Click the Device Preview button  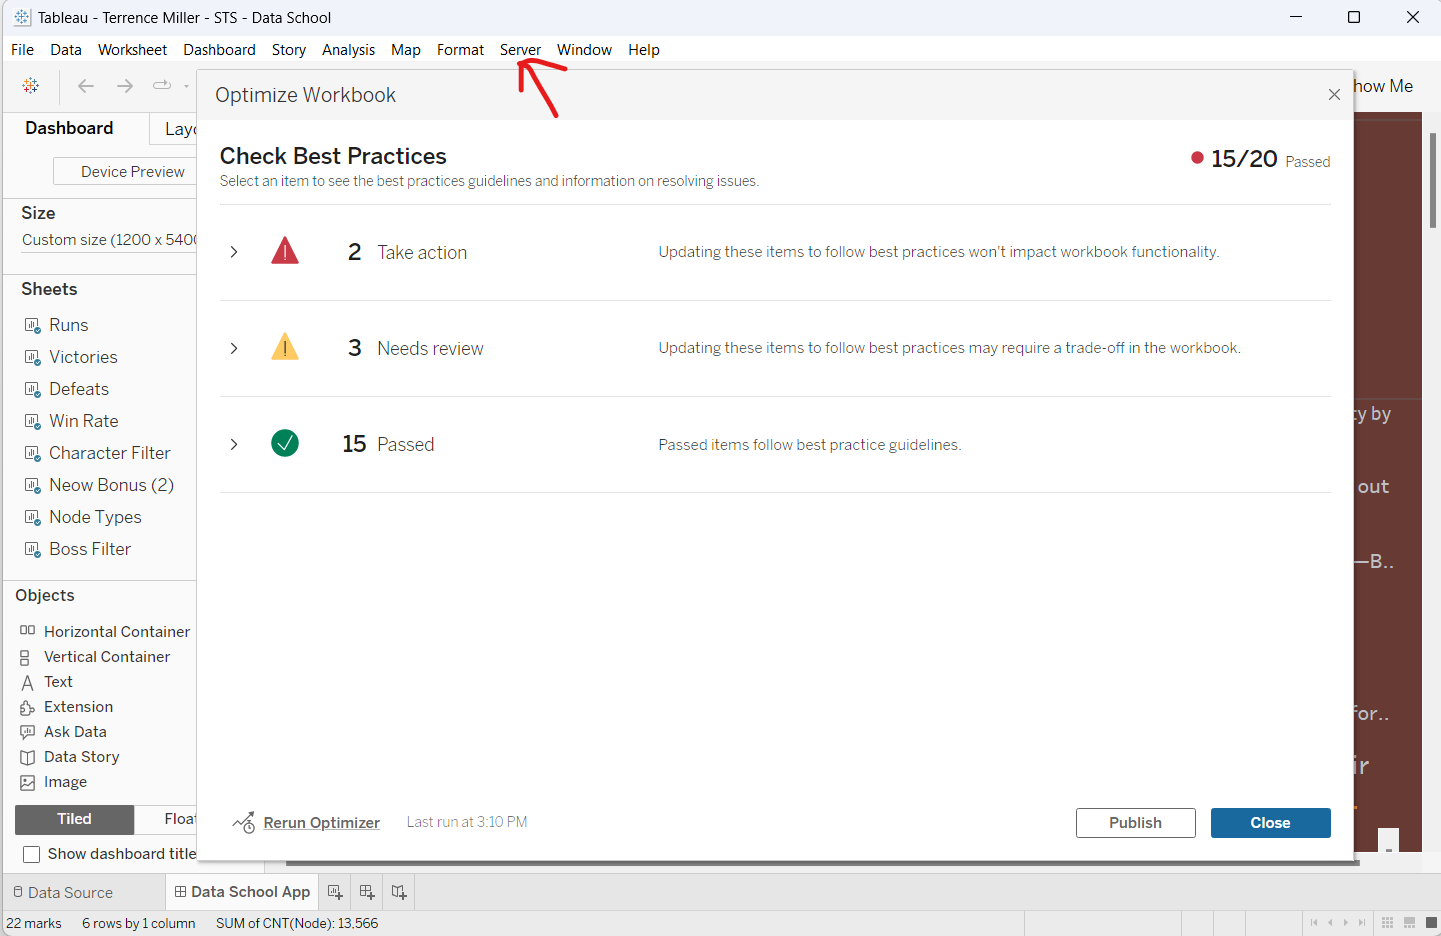[x=124, y=171]
